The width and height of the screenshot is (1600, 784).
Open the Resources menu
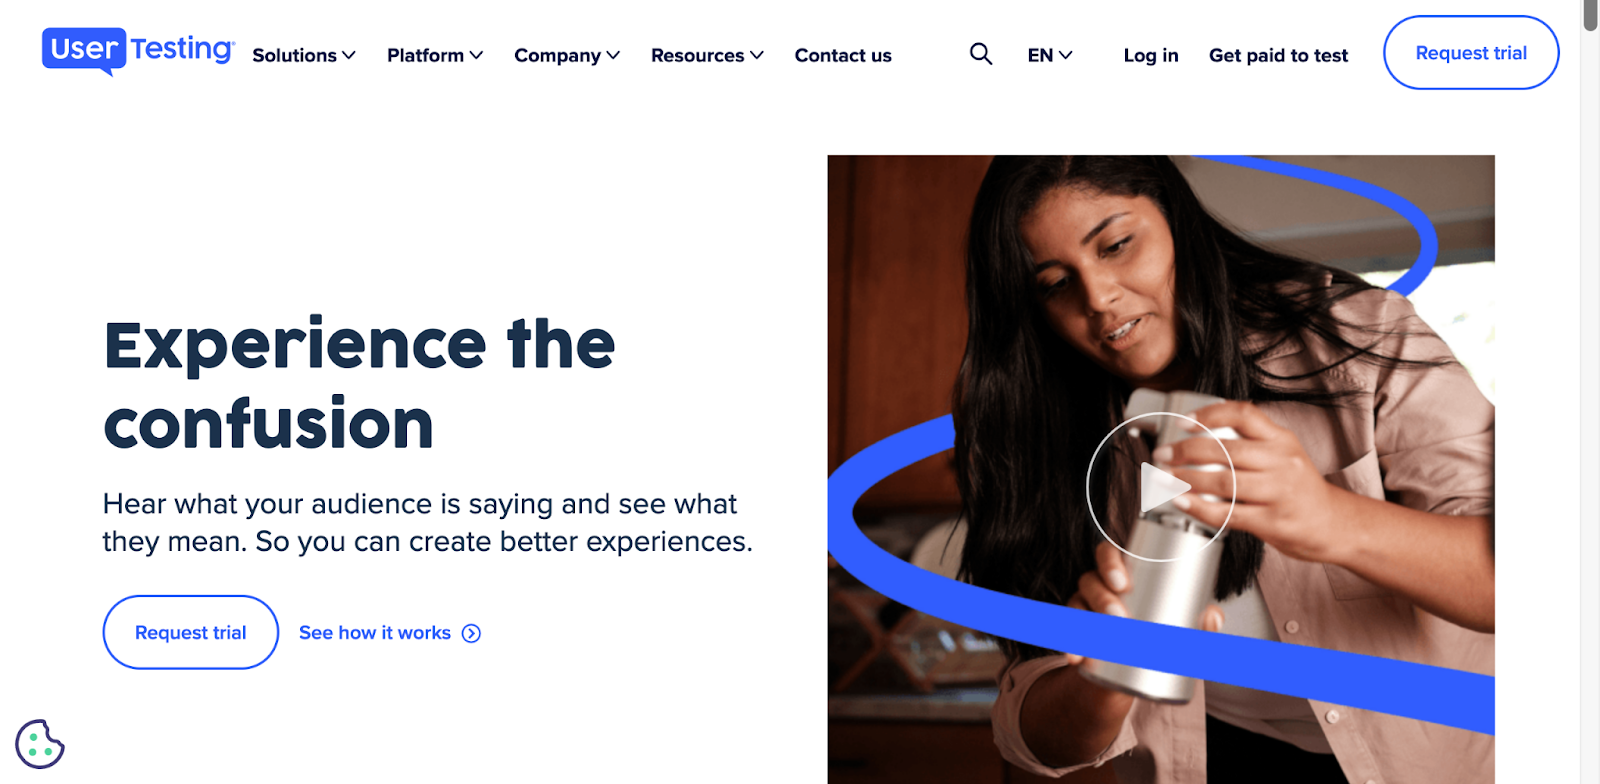pyautogui.click(x=707, y=55)
